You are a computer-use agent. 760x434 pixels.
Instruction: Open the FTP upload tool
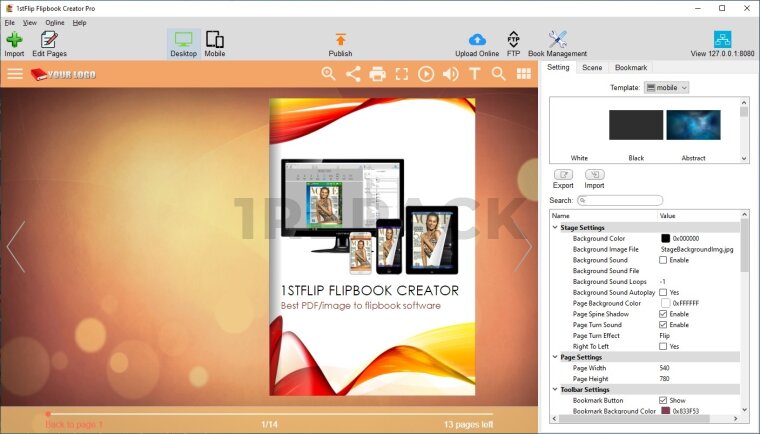tap(513, 44)
